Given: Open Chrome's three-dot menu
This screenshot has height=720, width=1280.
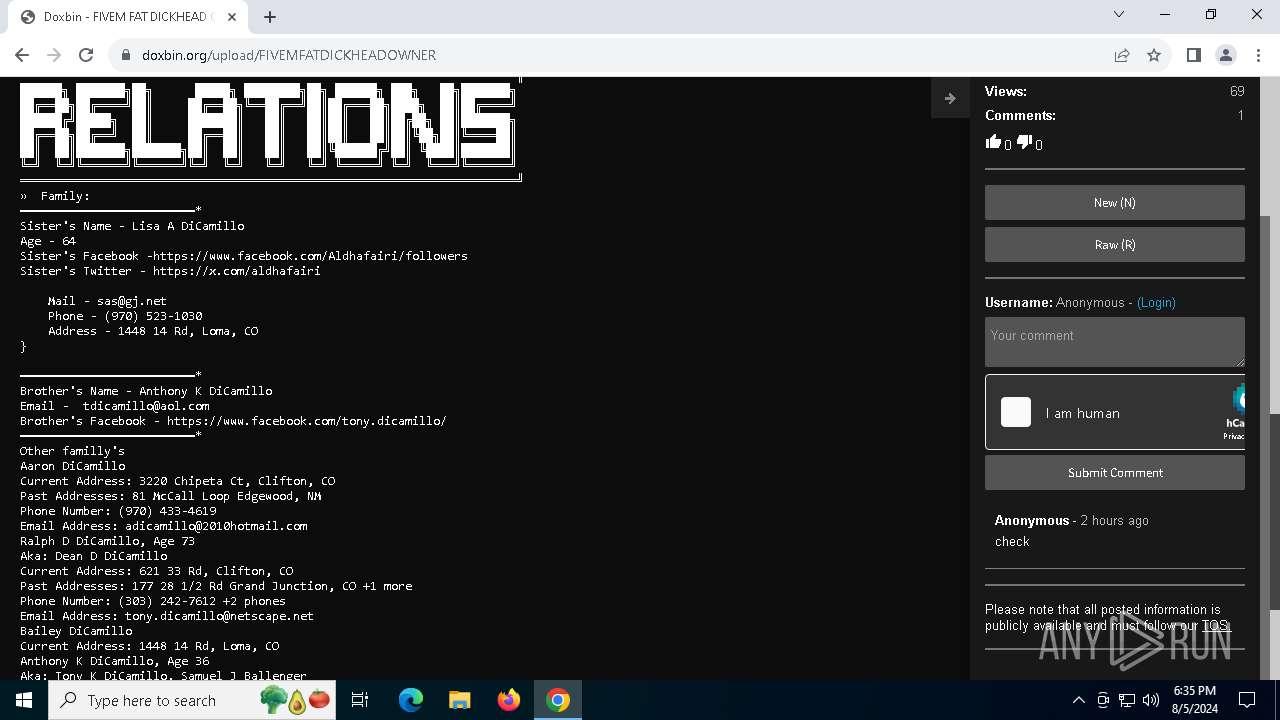Looking at the screenshot, I should pos(1258,55).
